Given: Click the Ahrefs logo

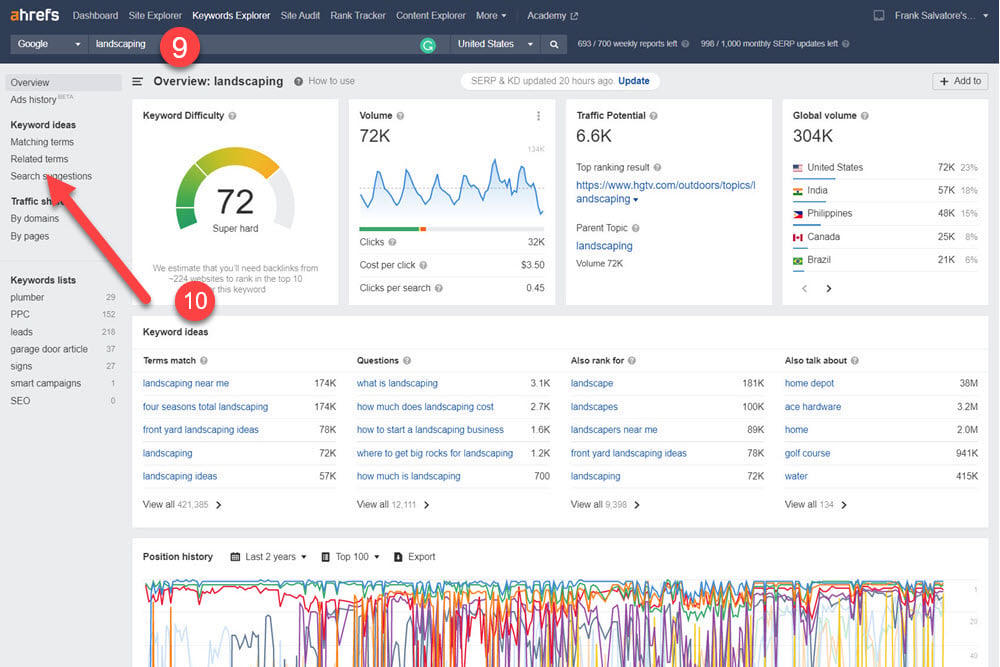Looking at the screenshot, I should 34,15.
